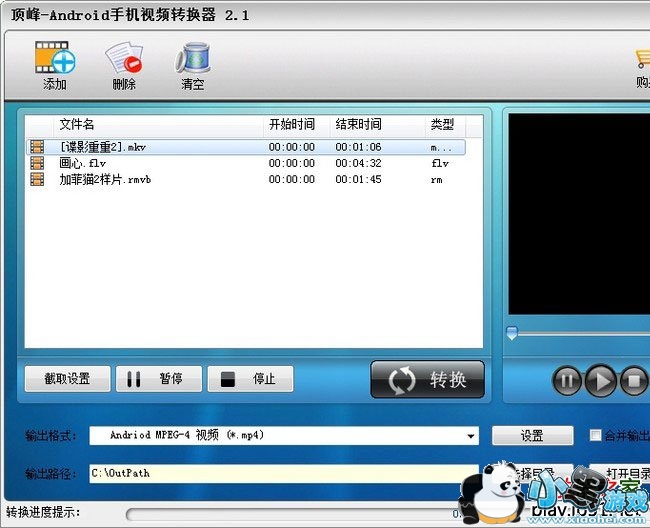Image resolution: width=650 pixels, height=528 pixels.
Task: Click the film icon beside [谍影重重2].mkv
Action: click(37, 147)
